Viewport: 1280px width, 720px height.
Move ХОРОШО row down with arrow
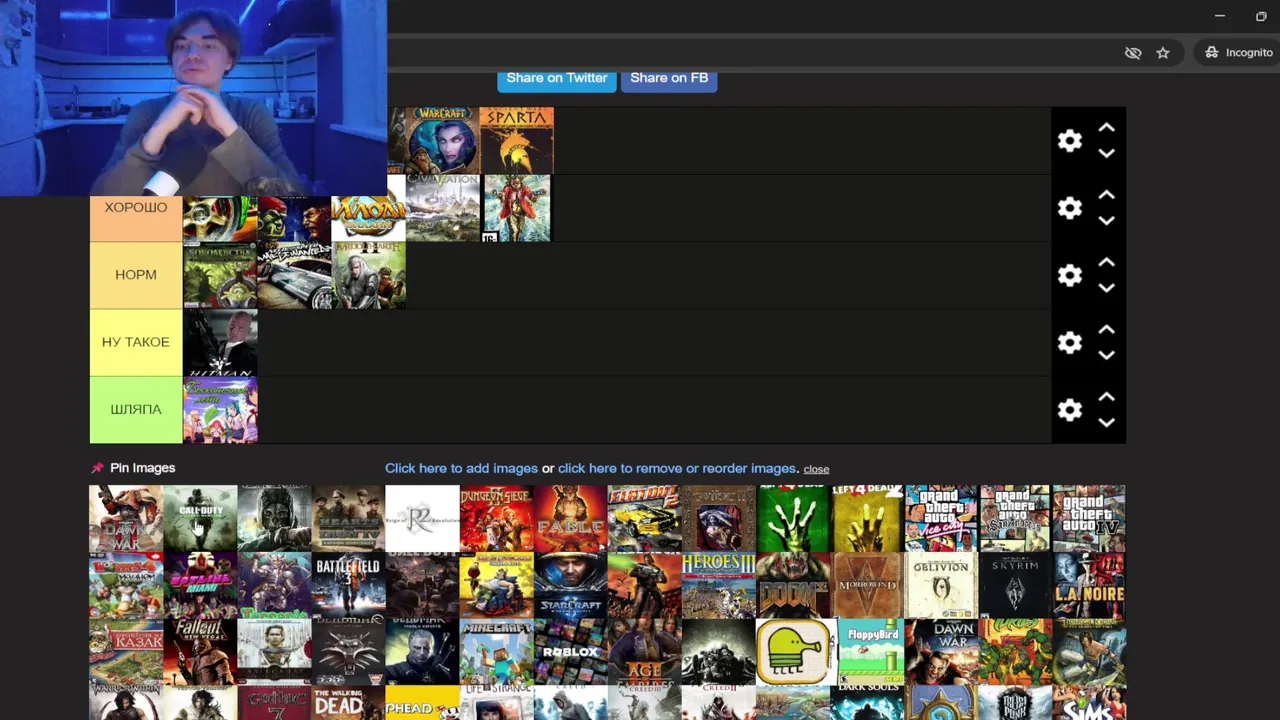(x=1106, y=221)
